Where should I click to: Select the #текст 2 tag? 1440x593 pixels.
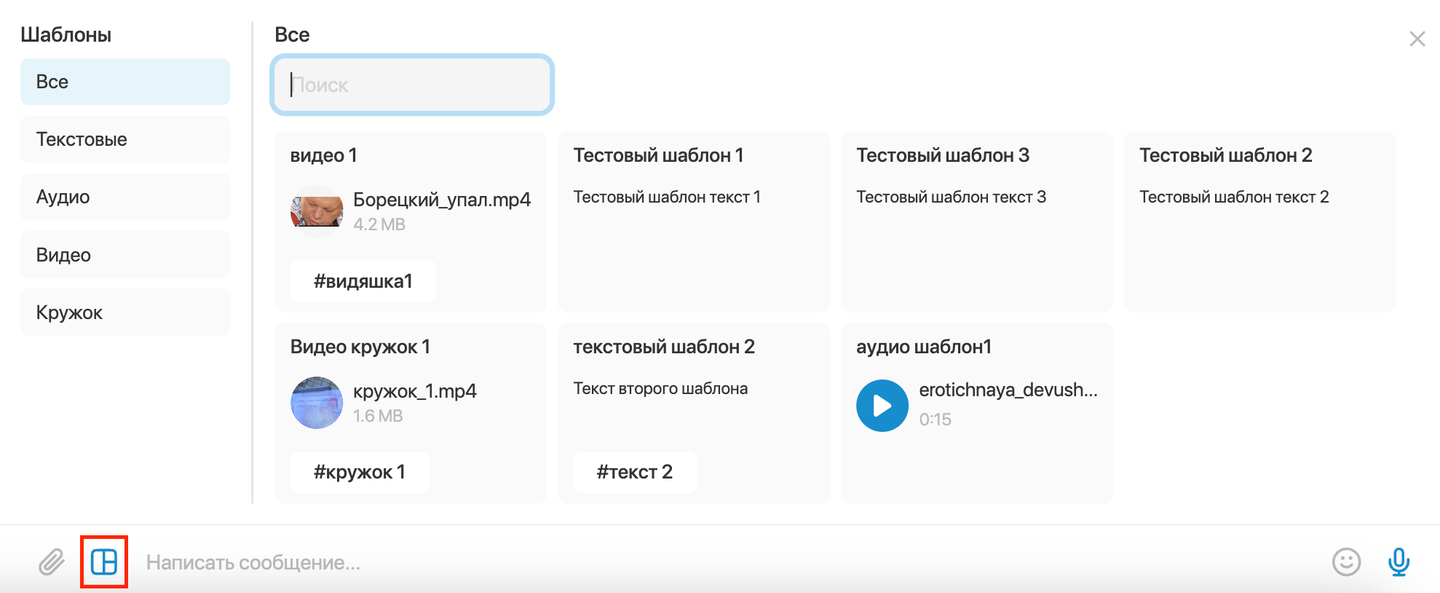[634, 472]
